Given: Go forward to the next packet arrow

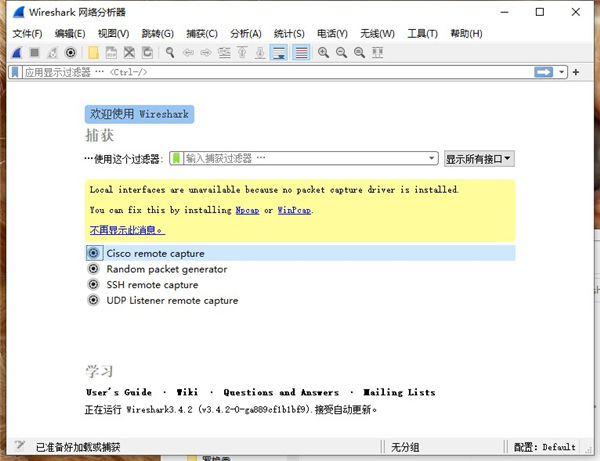Looking at the screenshot, I should (206, 52).
